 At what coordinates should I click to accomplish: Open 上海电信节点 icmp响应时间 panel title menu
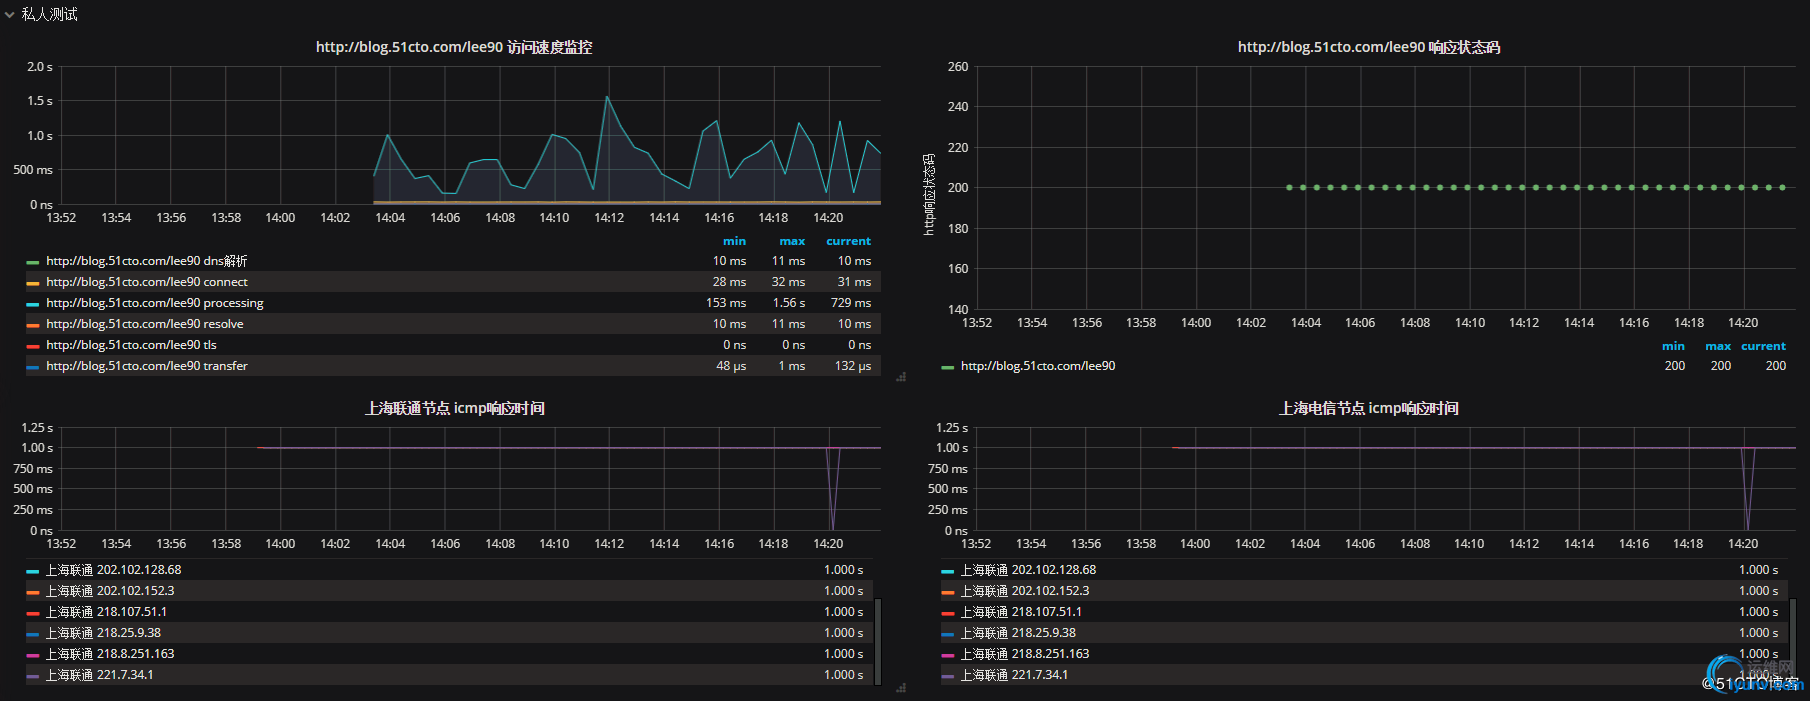(1368, 408)
